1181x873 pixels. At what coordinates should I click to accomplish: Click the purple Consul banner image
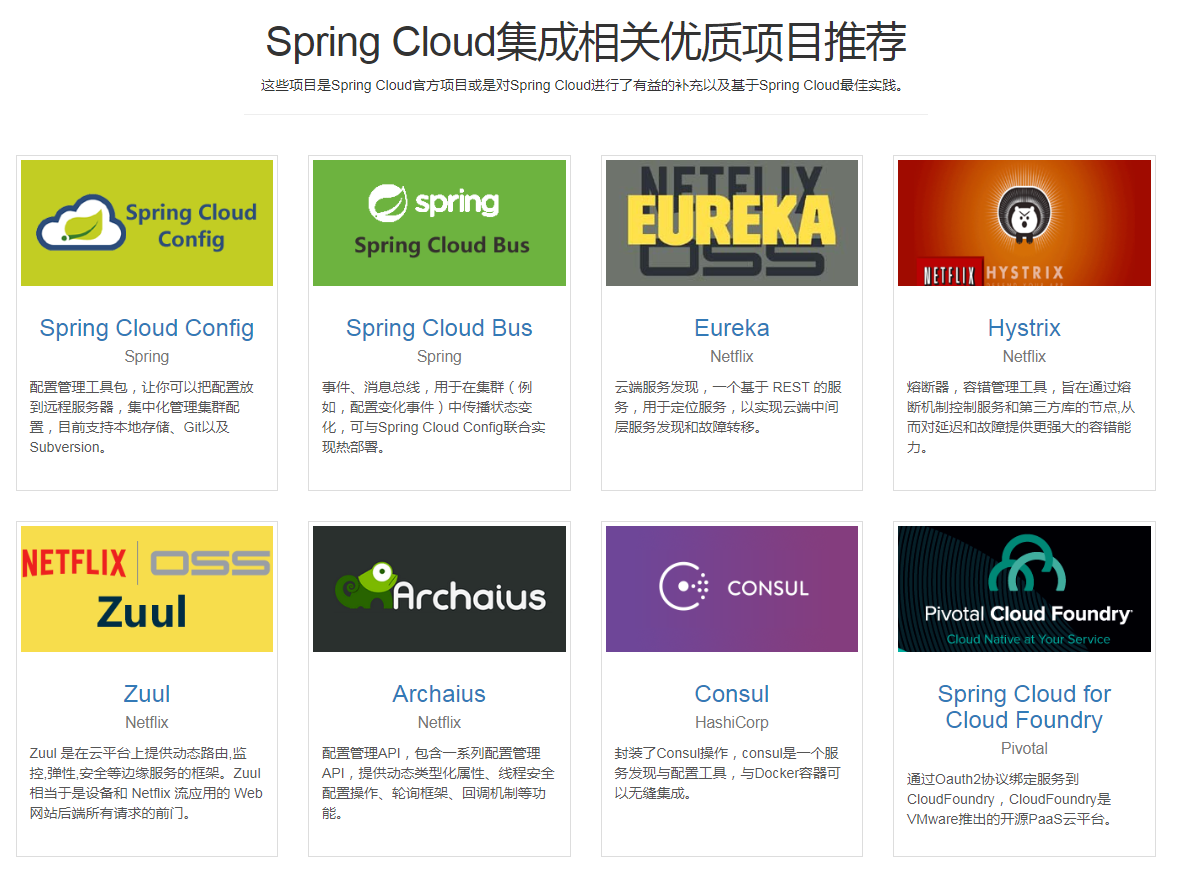pos(731,588)
